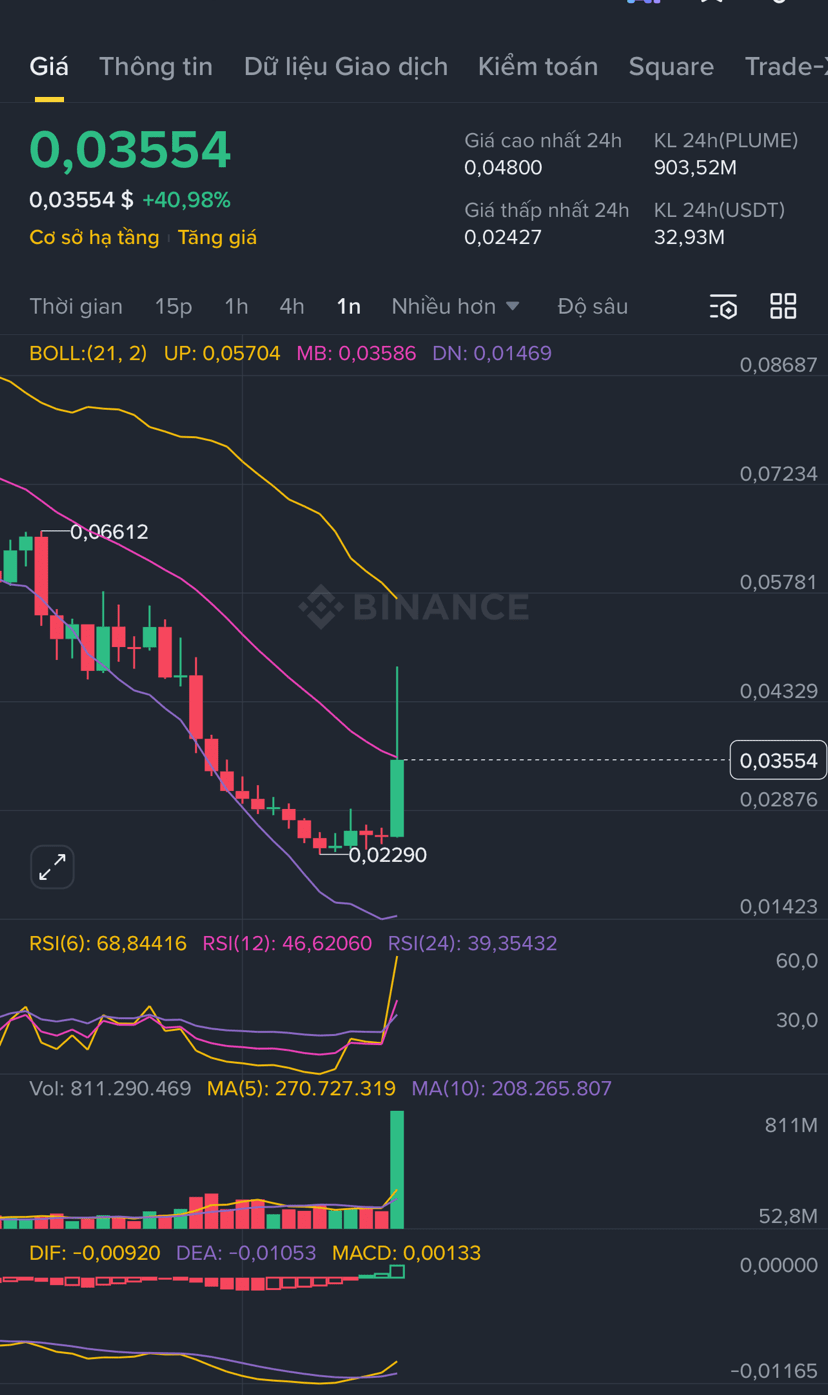Select the 4h timeframe
Screen dimensions: 828x1395
tap(292, 306)
